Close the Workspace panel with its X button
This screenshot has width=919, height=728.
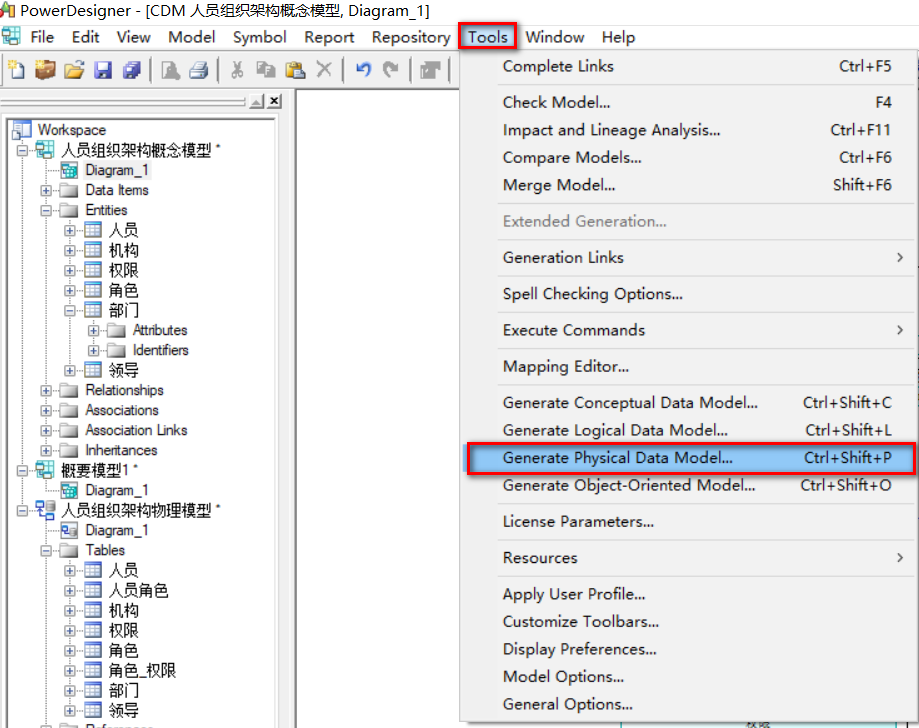pyautogui.click(x=273, y=100)
